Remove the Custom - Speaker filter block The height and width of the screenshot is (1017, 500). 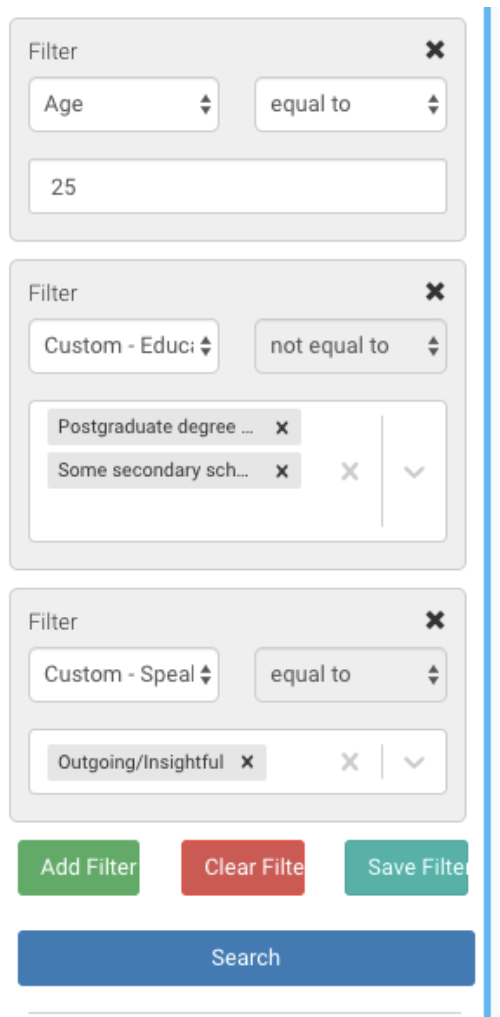pyautogui.click(x=435, y=621)
